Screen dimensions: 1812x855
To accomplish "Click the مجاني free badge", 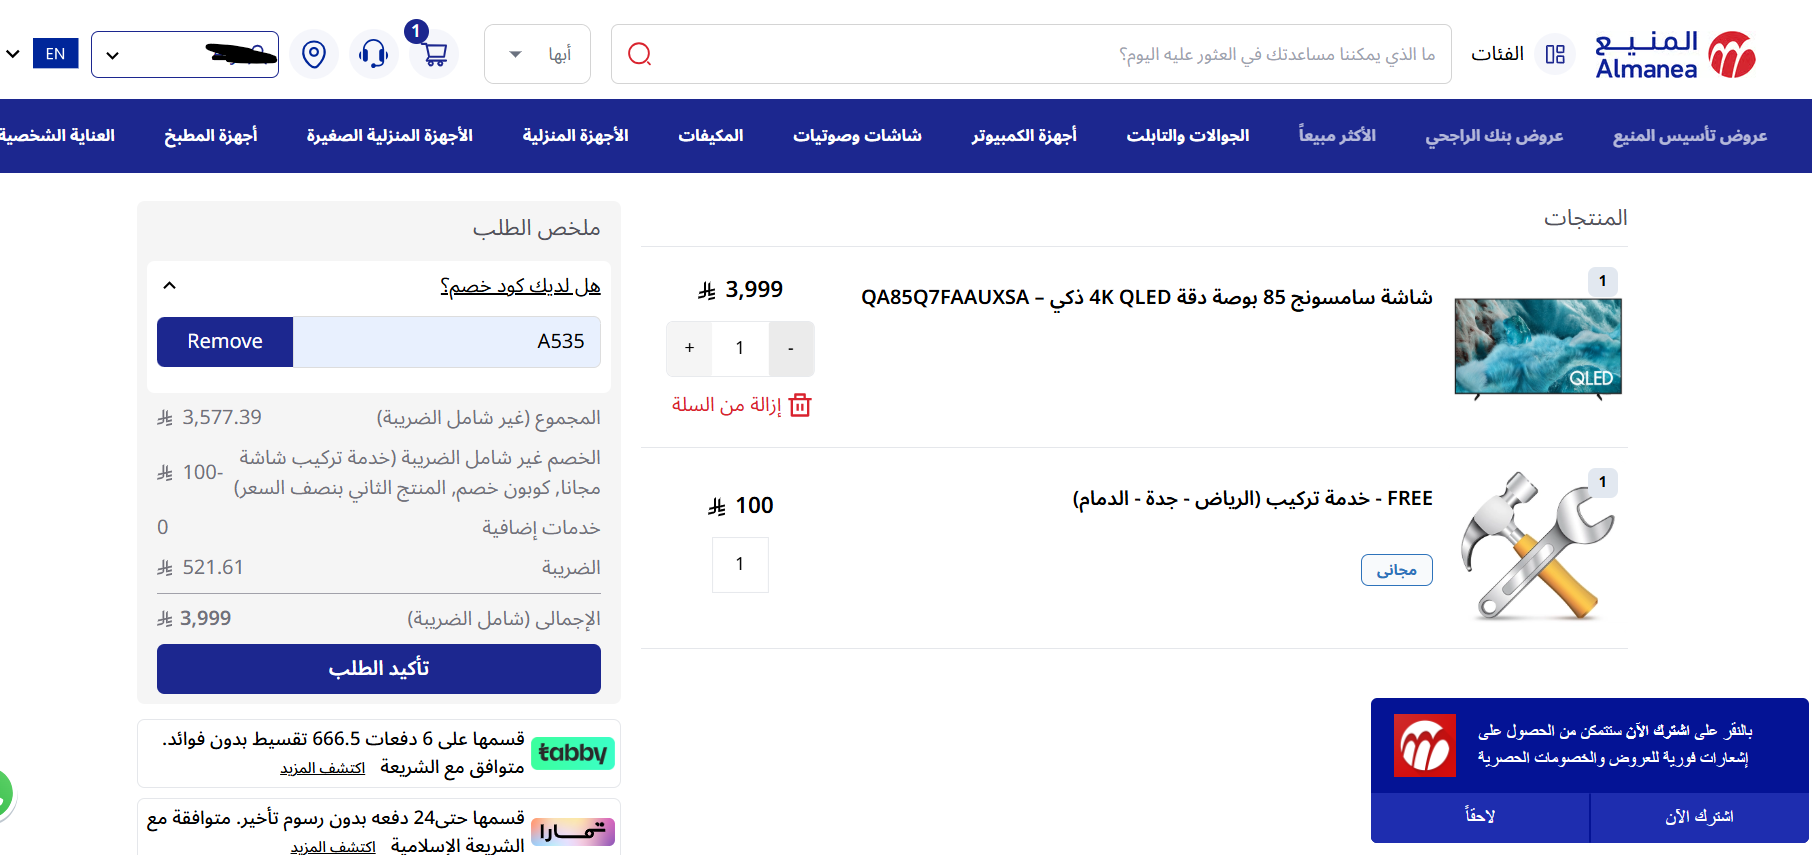I will tap(1397, 570).
